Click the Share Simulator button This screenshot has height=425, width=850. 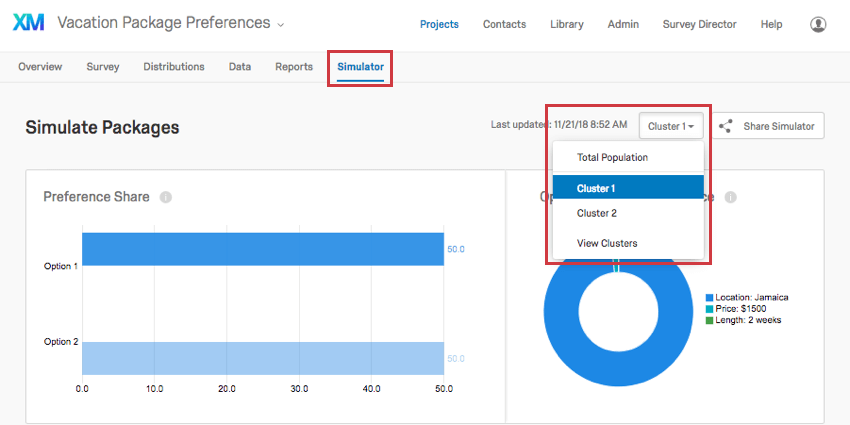click(770, 126)
